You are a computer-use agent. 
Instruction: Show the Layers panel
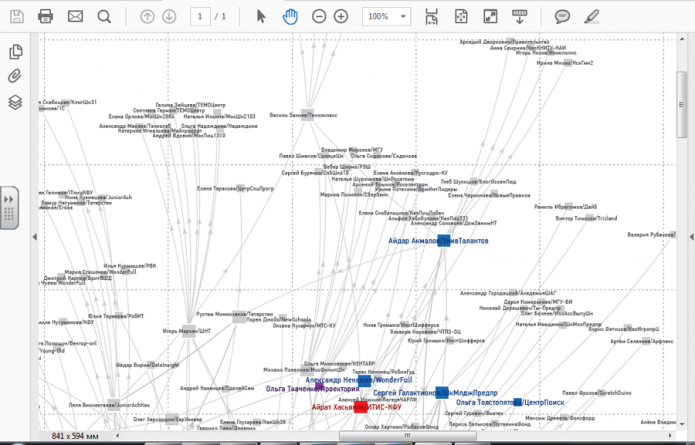point(15,102)
